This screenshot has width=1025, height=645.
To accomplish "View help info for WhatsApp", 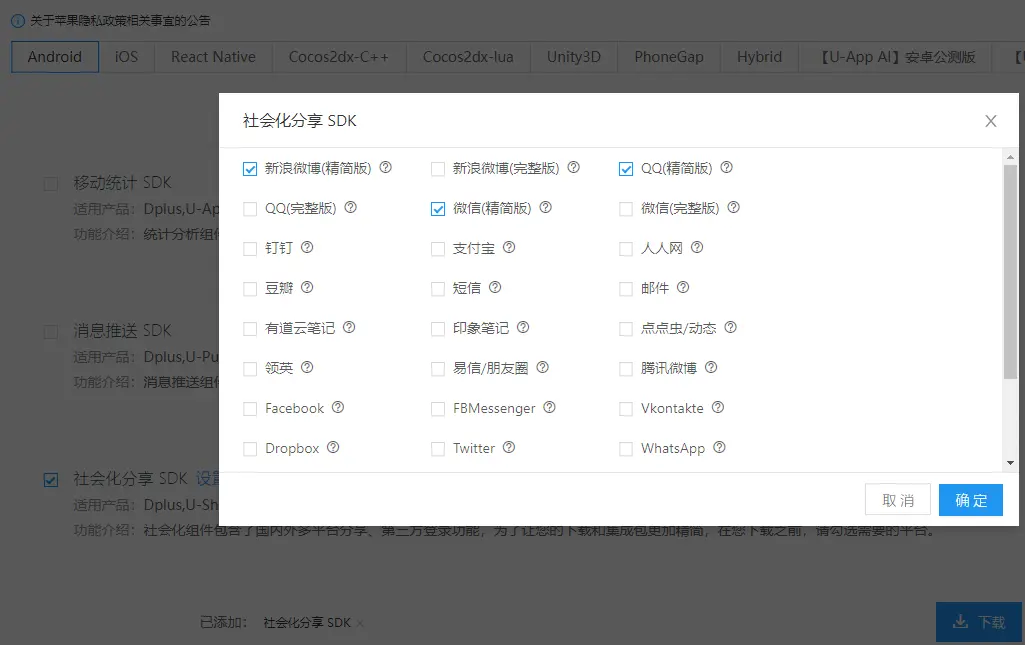I will pos(719,447).
